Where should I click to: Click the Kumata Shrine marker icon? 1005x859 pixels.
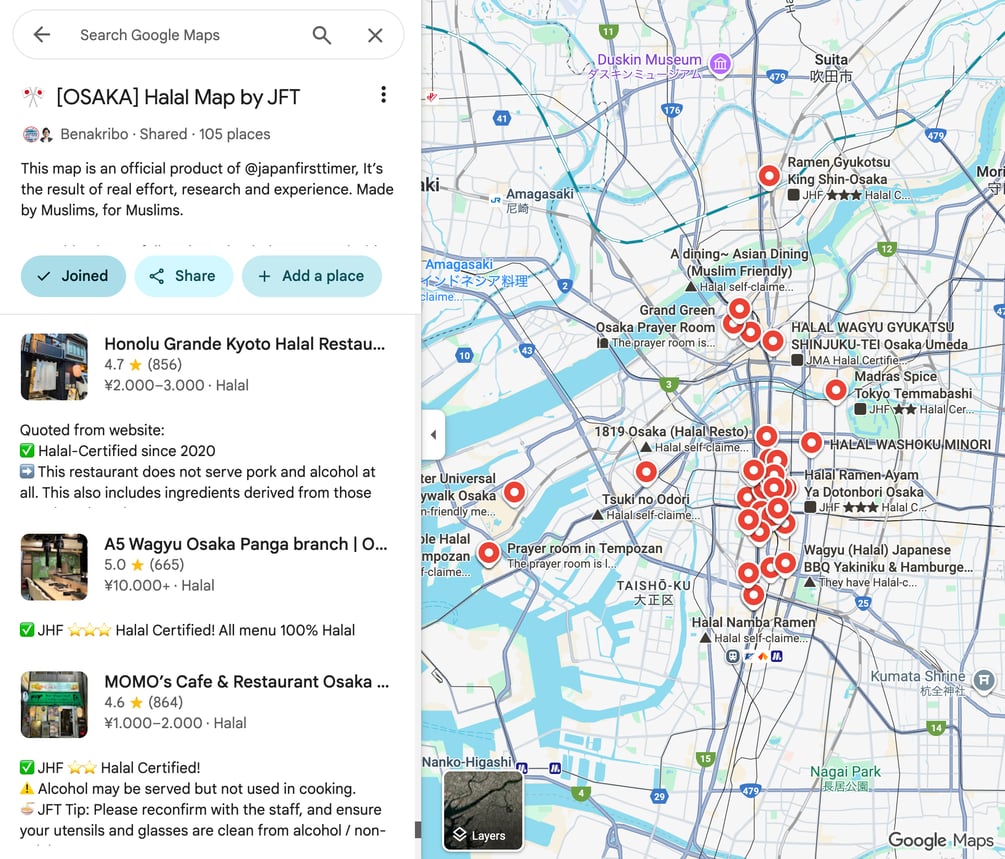[984, 680]
